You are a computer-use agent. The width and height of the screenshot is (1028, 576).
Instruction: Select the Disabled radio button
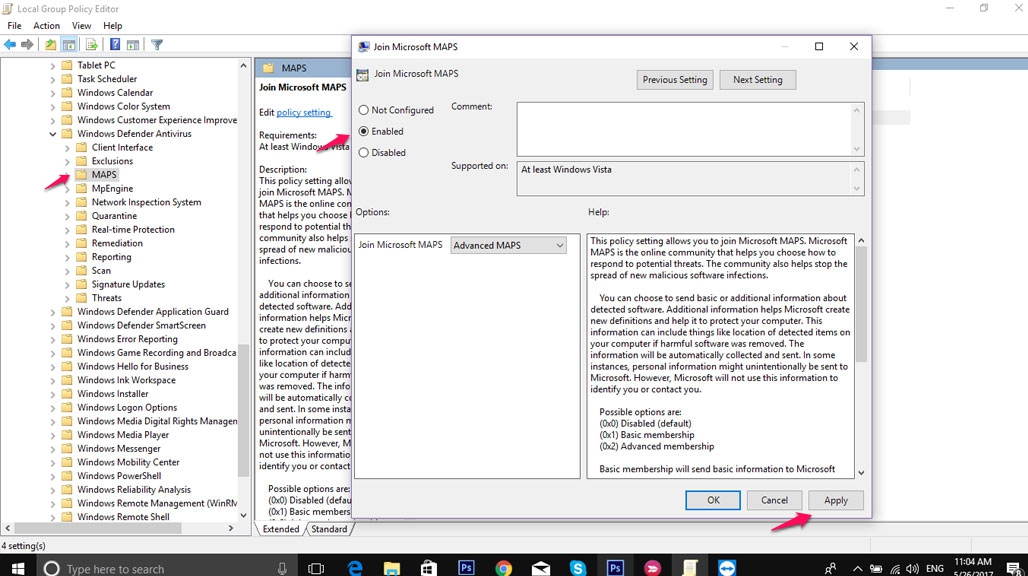coord(363,152)
